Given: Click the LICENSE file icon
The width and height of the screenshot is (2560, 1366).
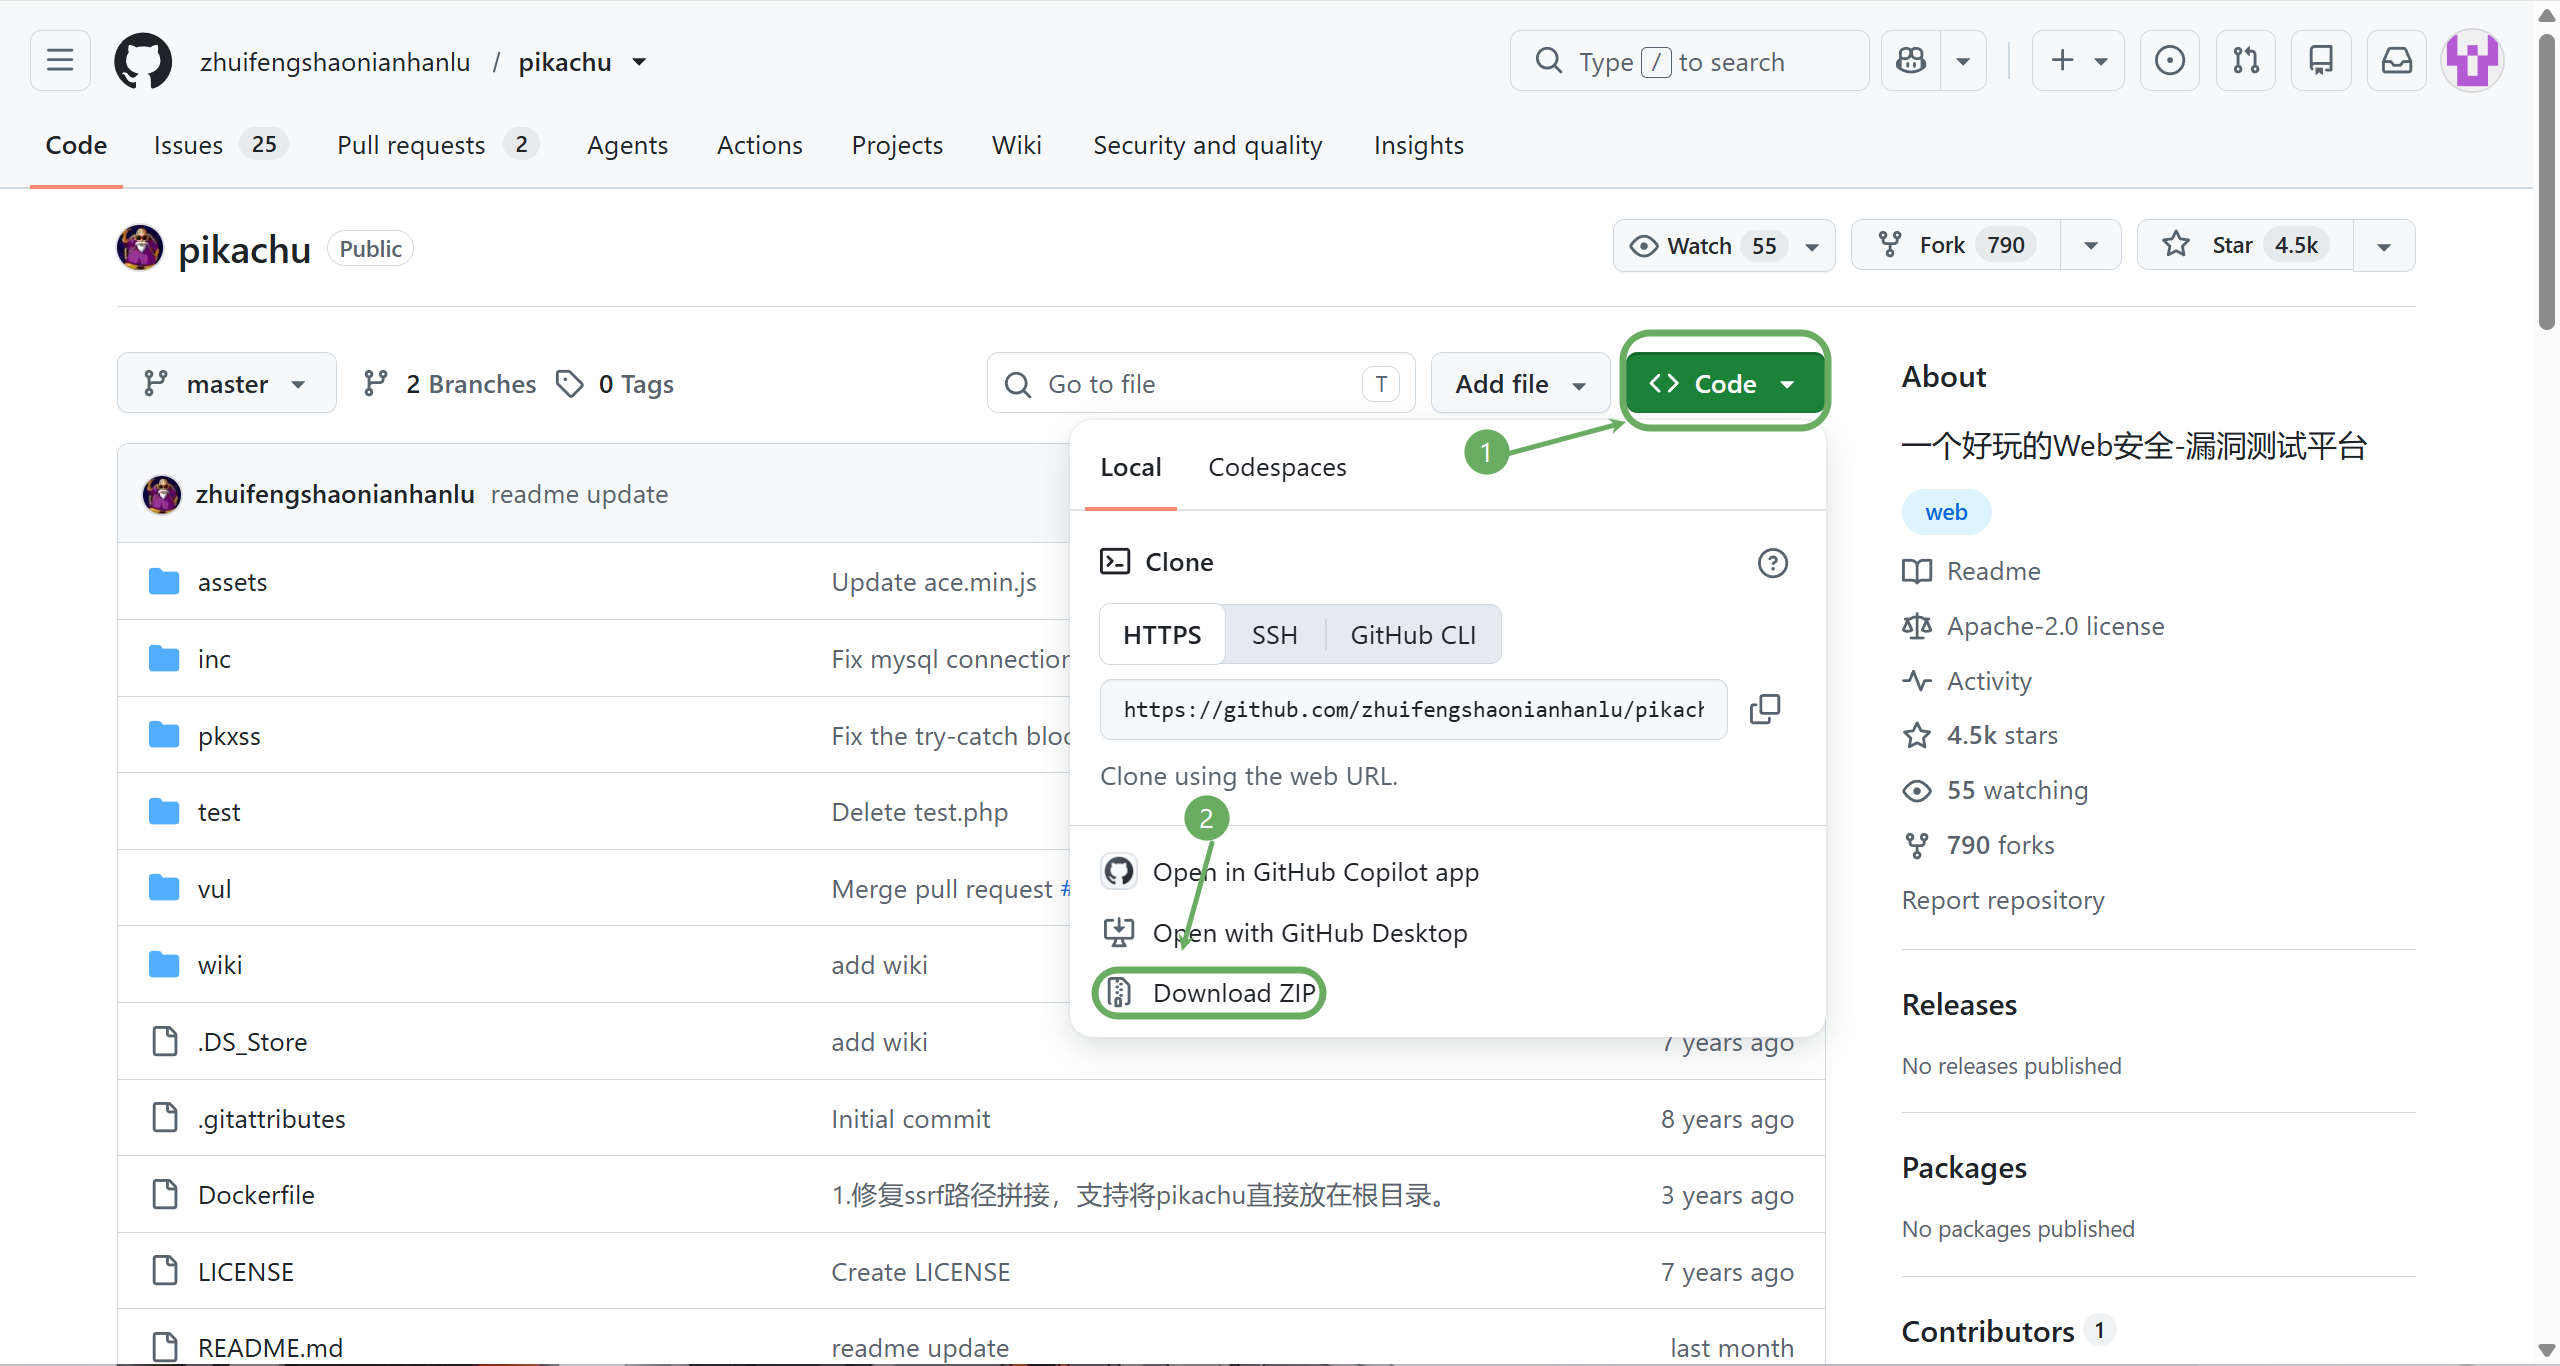Looking at the screenshot, I should pos(164,1271).
